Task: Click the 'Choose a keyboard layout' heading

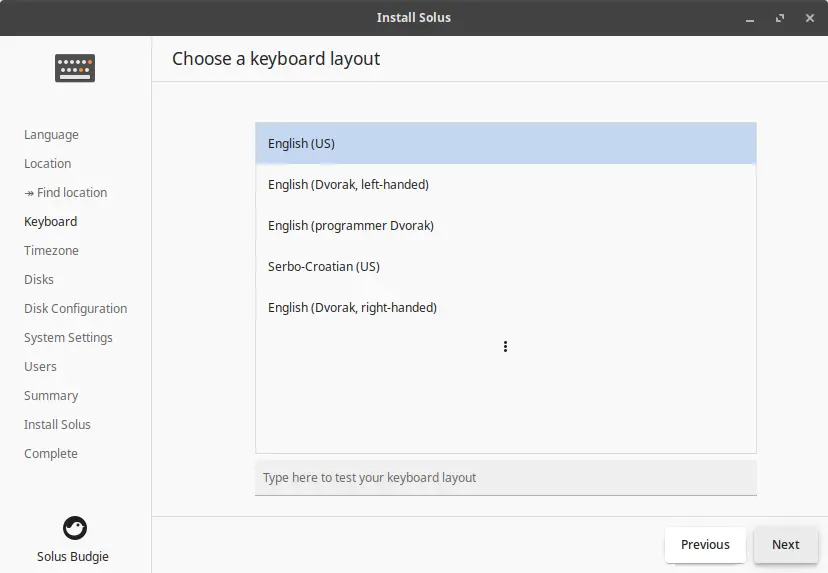Action: (x=276, y=59)
